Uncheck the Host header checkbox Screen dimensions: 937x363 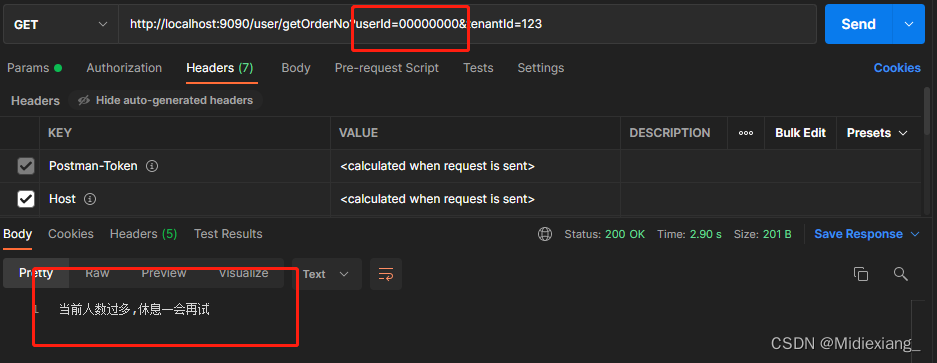[26, 199]
